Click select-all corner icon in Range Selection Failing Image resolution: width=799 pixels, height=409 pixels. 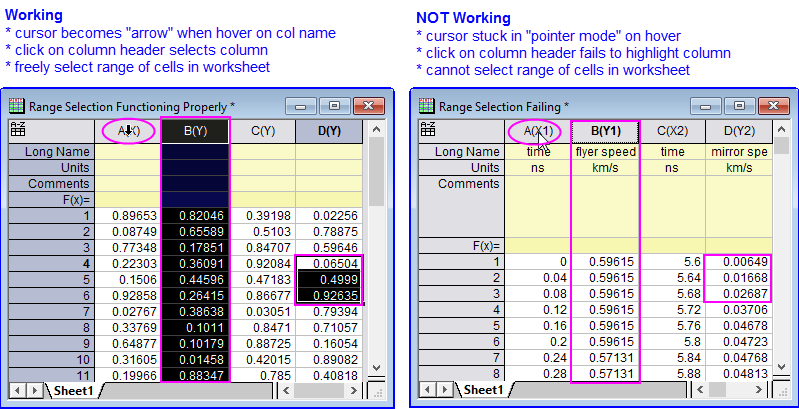[x=426, y=130]
